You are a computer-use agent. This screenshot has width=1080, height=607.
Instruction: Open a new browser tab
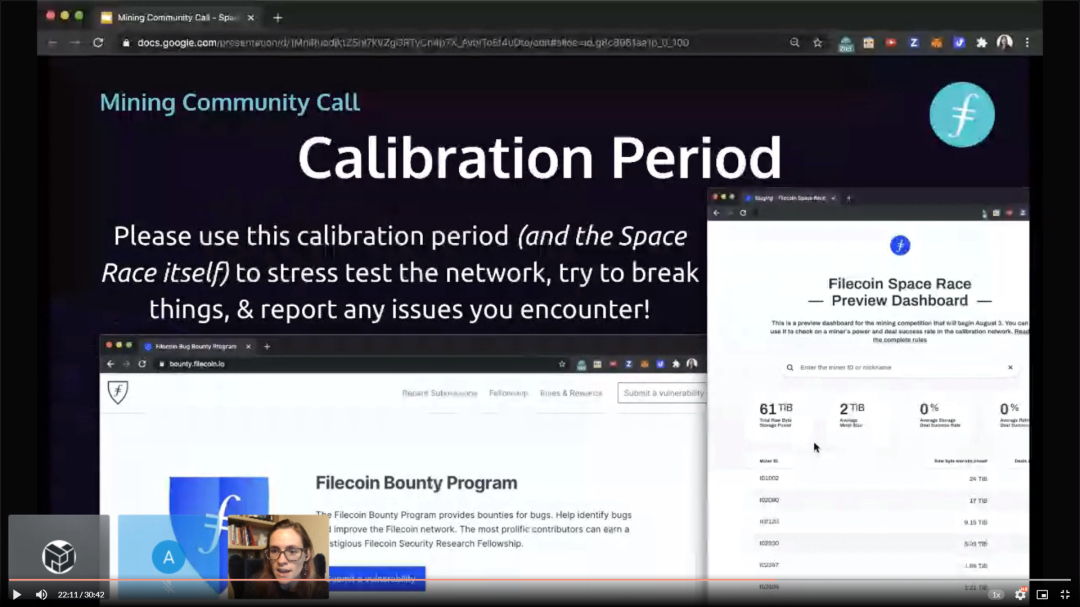point(278,18)
